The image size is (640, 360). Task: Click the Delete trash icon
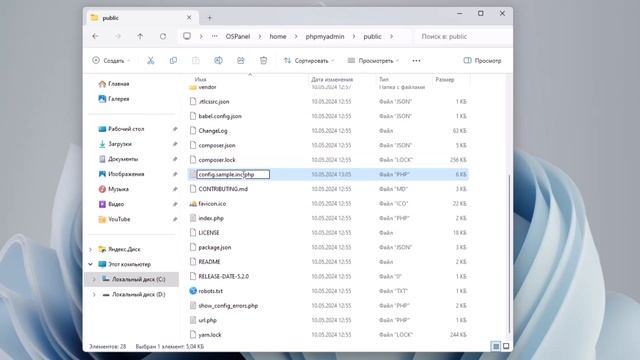pos(263,60)
